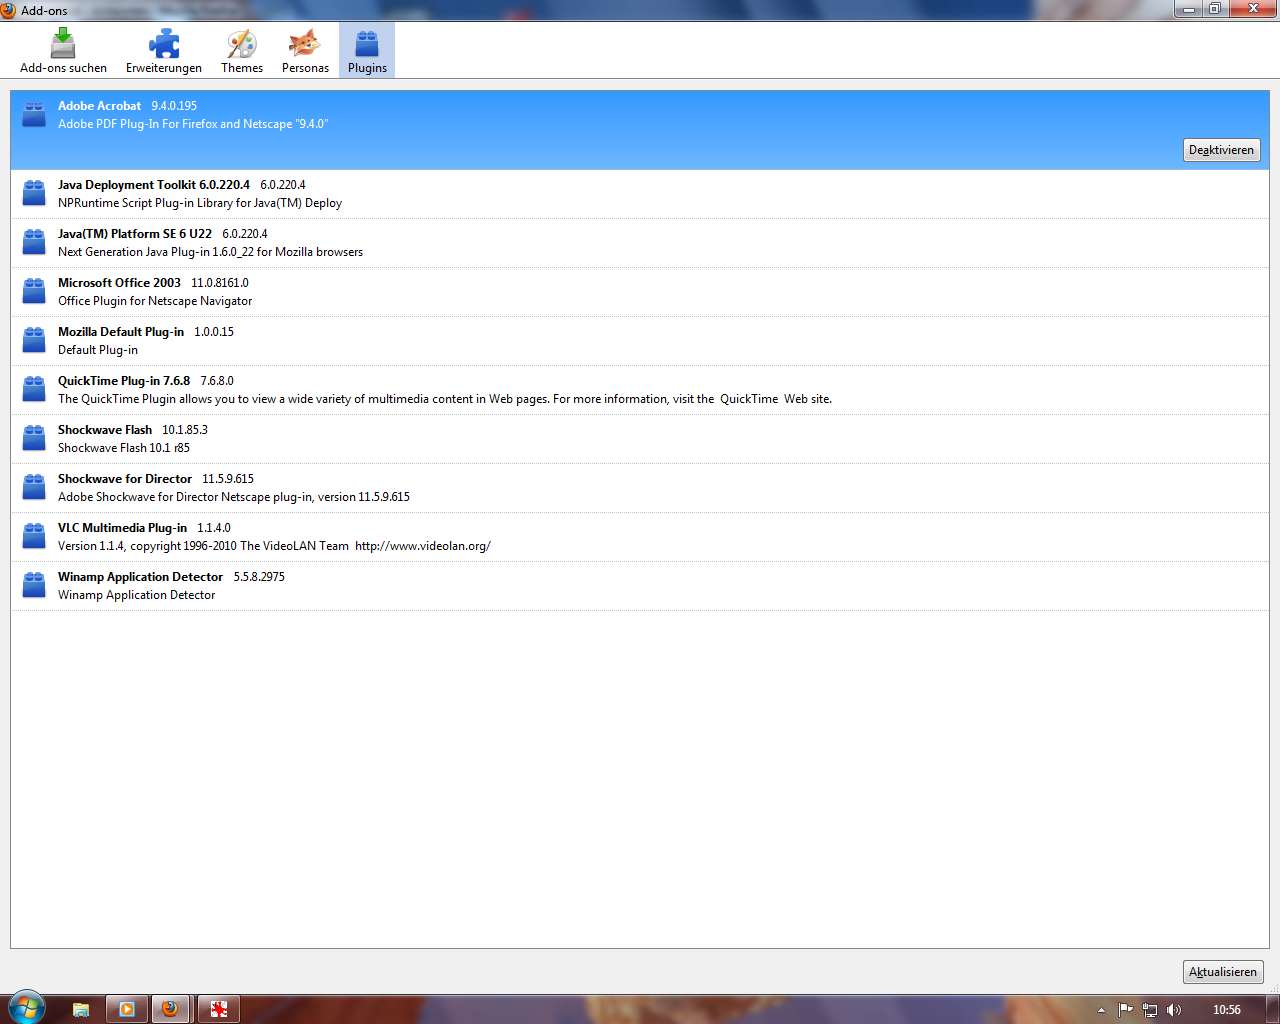This screenshot has width=1280, height=1024.
Task: Open the network tray icon
Action: coord(1150,1010)
